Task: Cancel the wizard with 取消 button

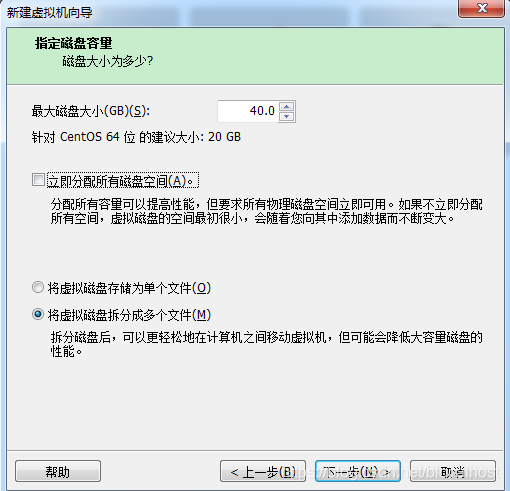Action: [x=453, y=471]
